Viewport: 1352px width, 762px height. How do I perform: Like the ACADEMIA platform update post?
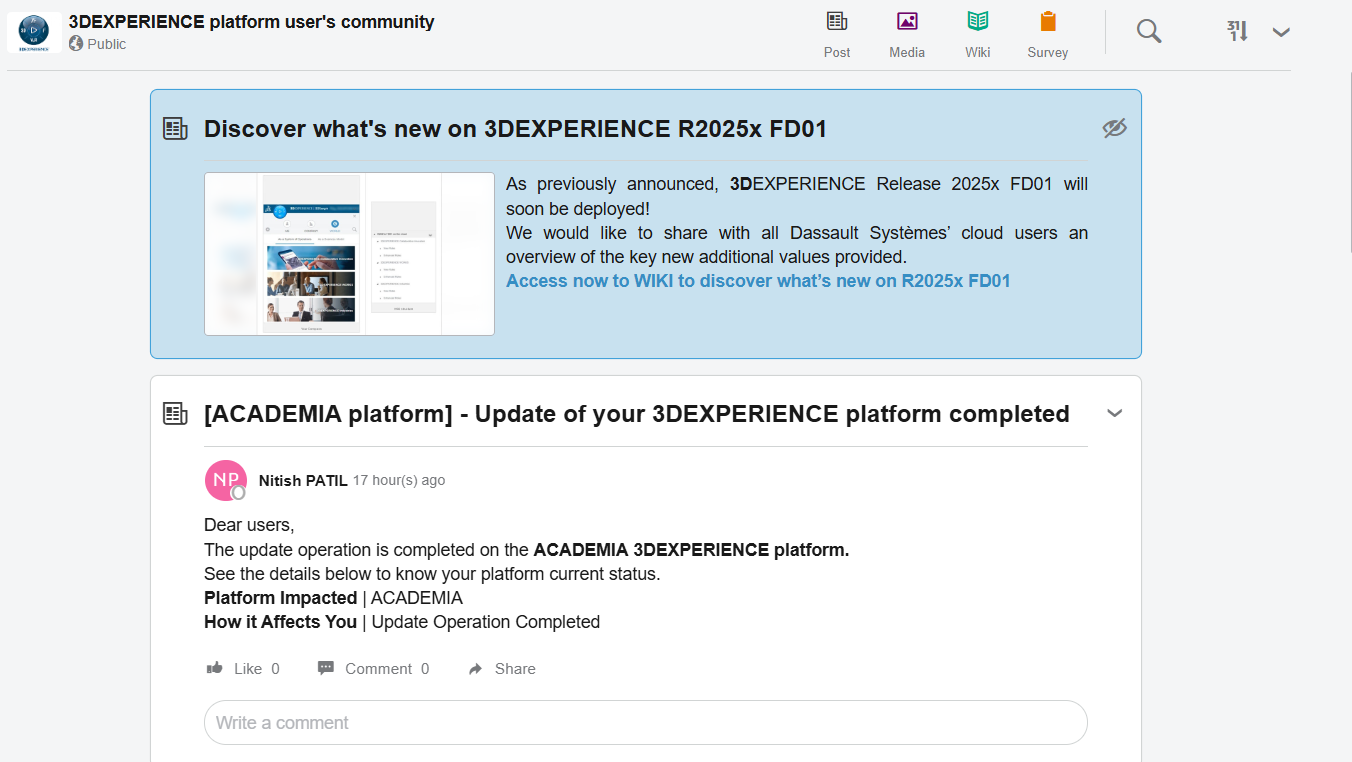[x=242, y=669]
